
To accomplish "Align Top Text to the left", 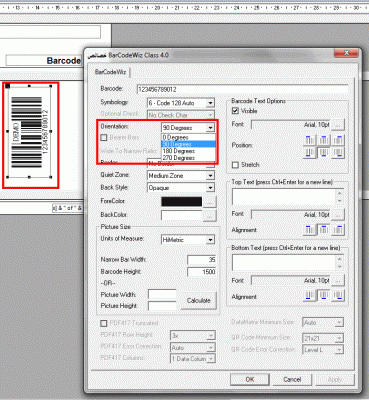I will pos(310,230).
